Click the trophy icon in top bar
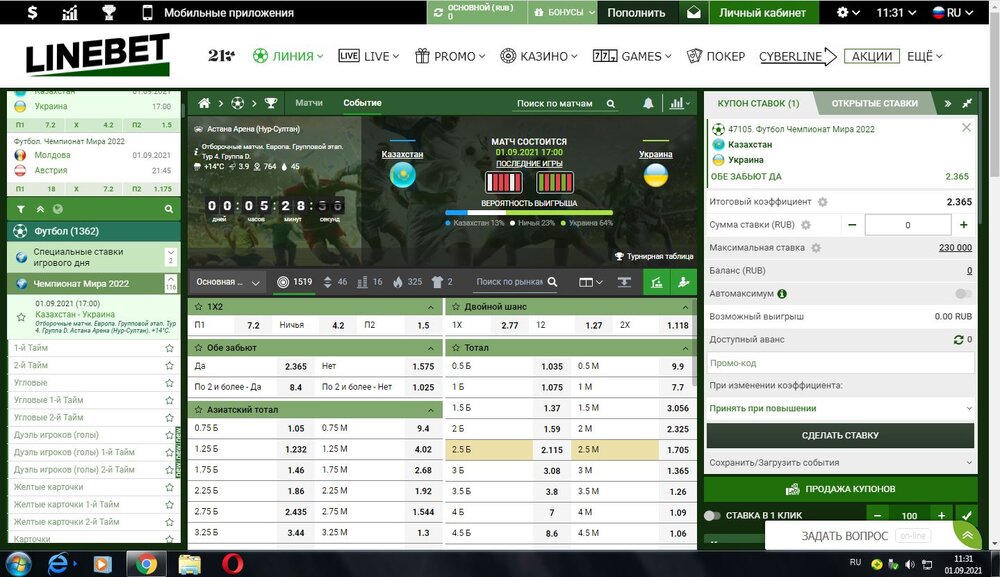This screenshot has height=577, width=1000. (x=109, y=12)
